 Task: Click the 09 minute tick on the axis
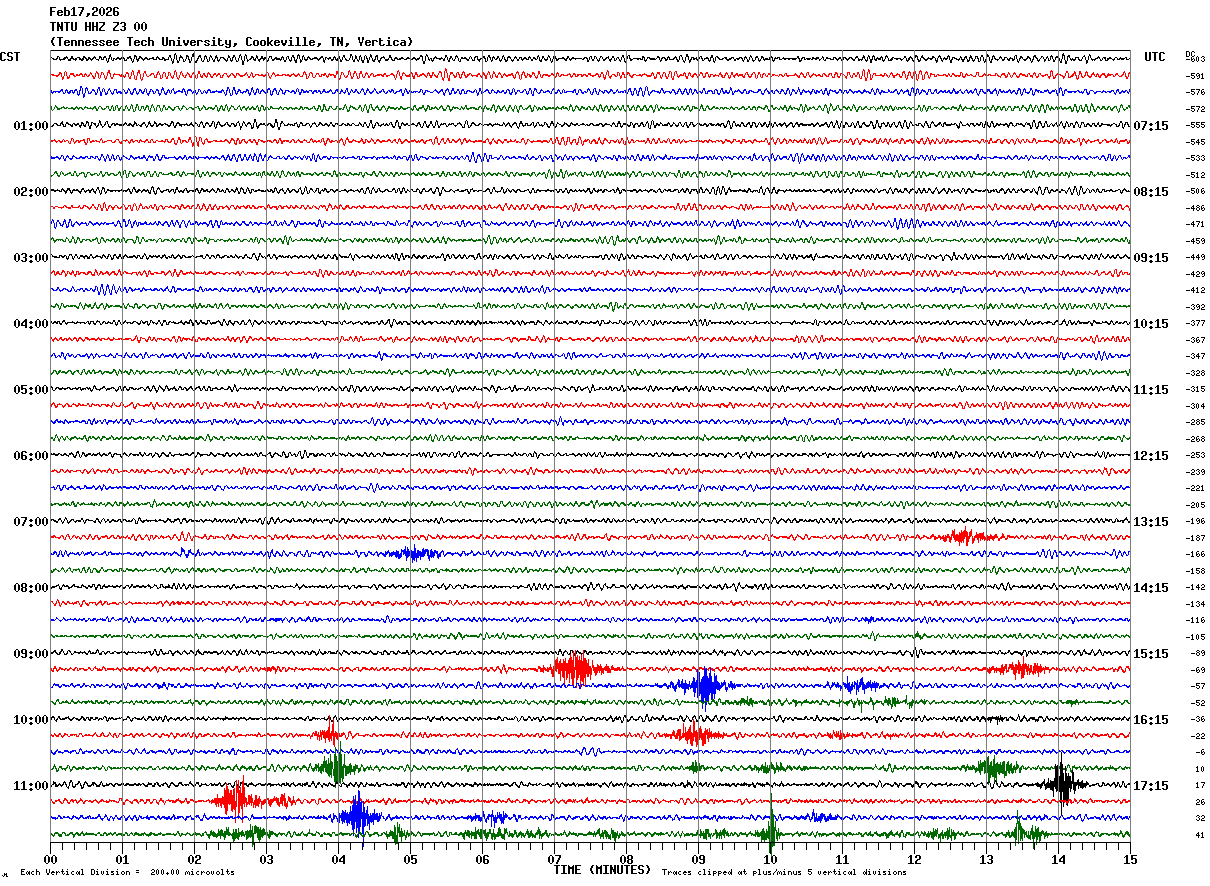(x=698, y=859)
